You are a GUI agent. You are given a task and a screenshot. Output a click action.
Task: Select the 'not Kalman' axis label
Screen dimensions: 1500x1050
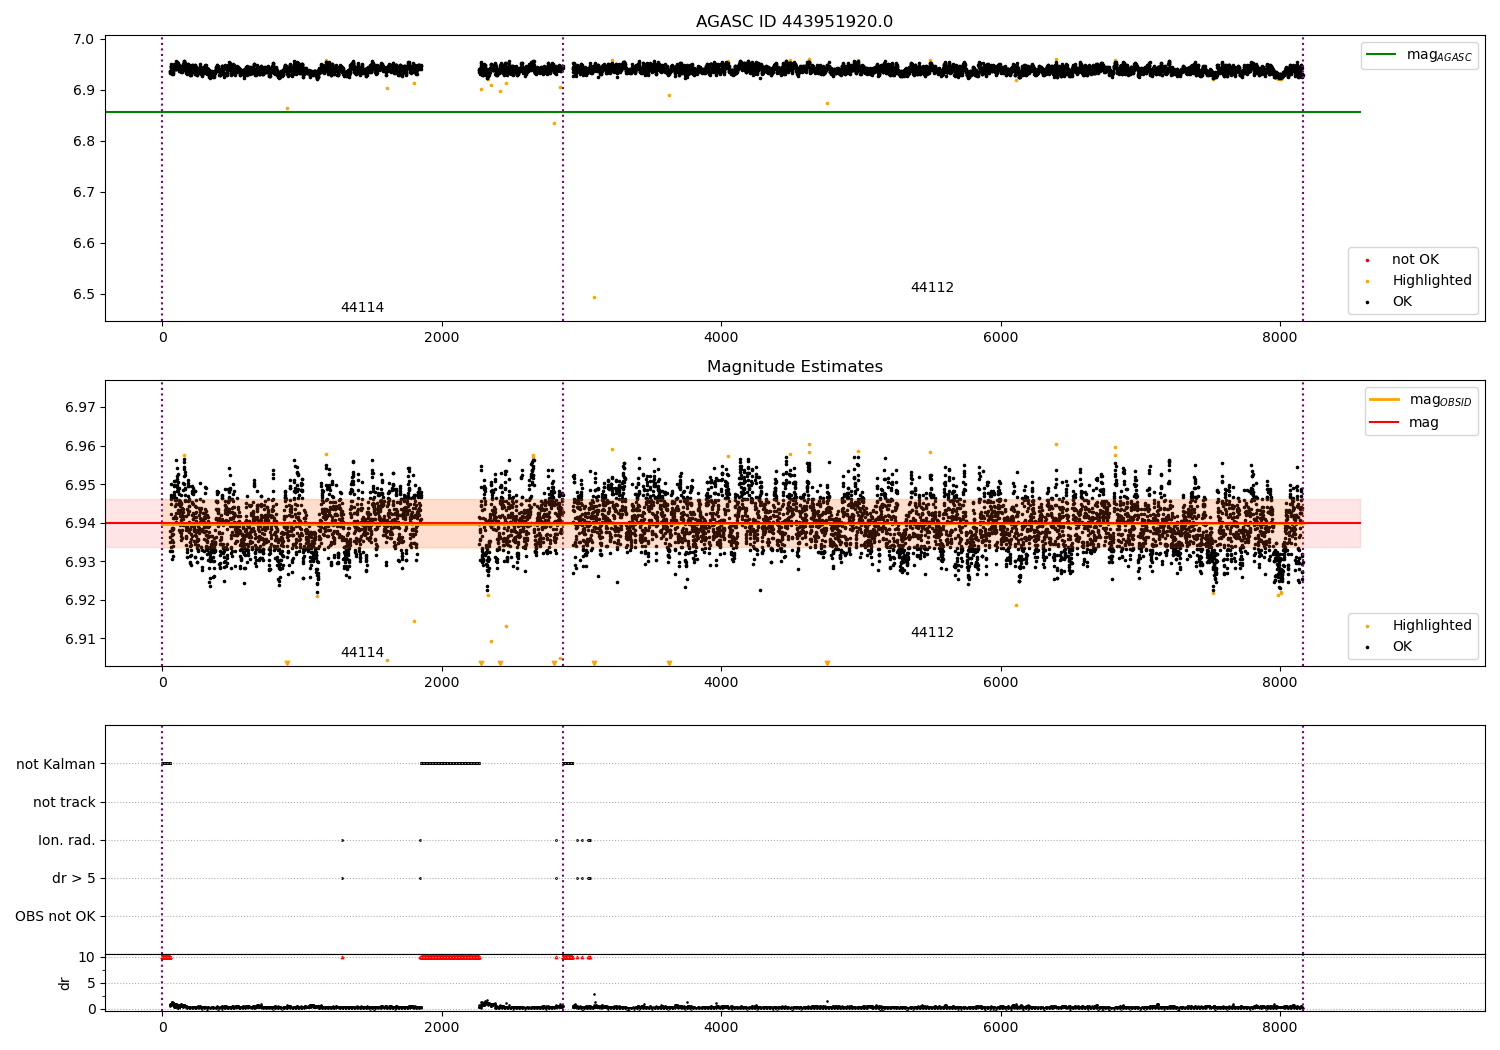56,764
